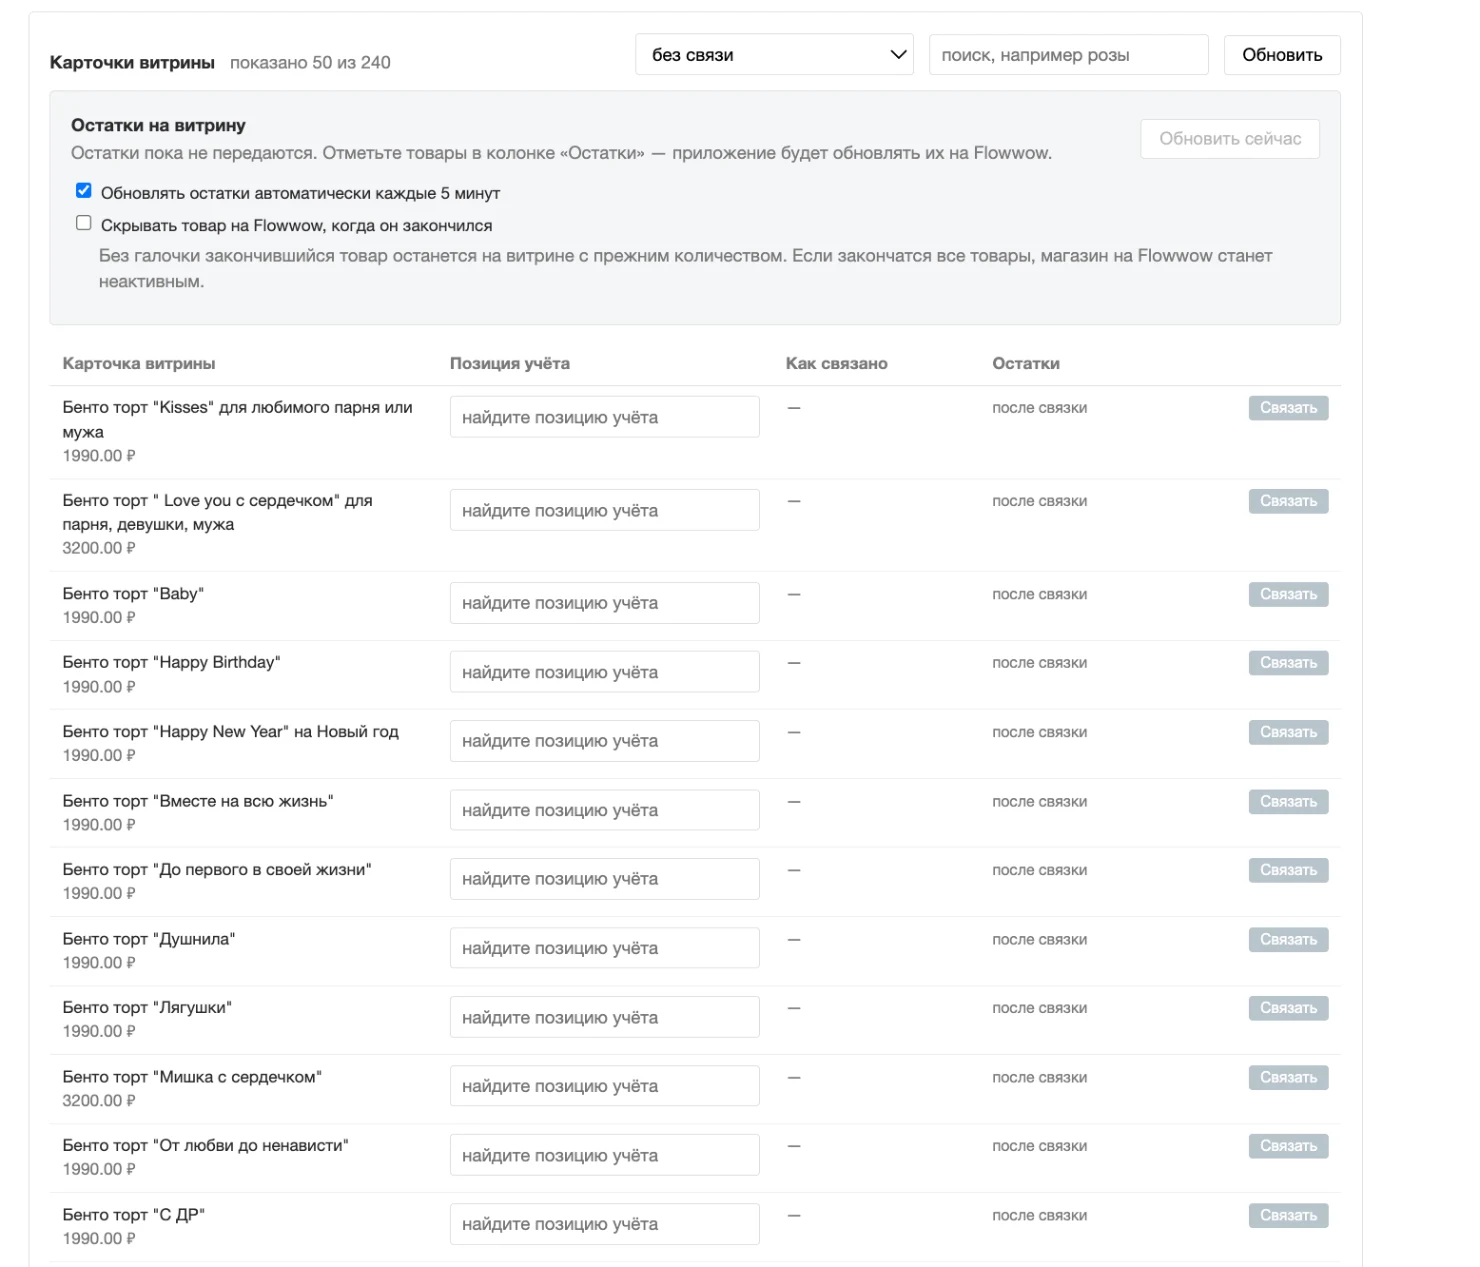Click position field for "До первого в своей жизни"

click(x=604, y=879)
